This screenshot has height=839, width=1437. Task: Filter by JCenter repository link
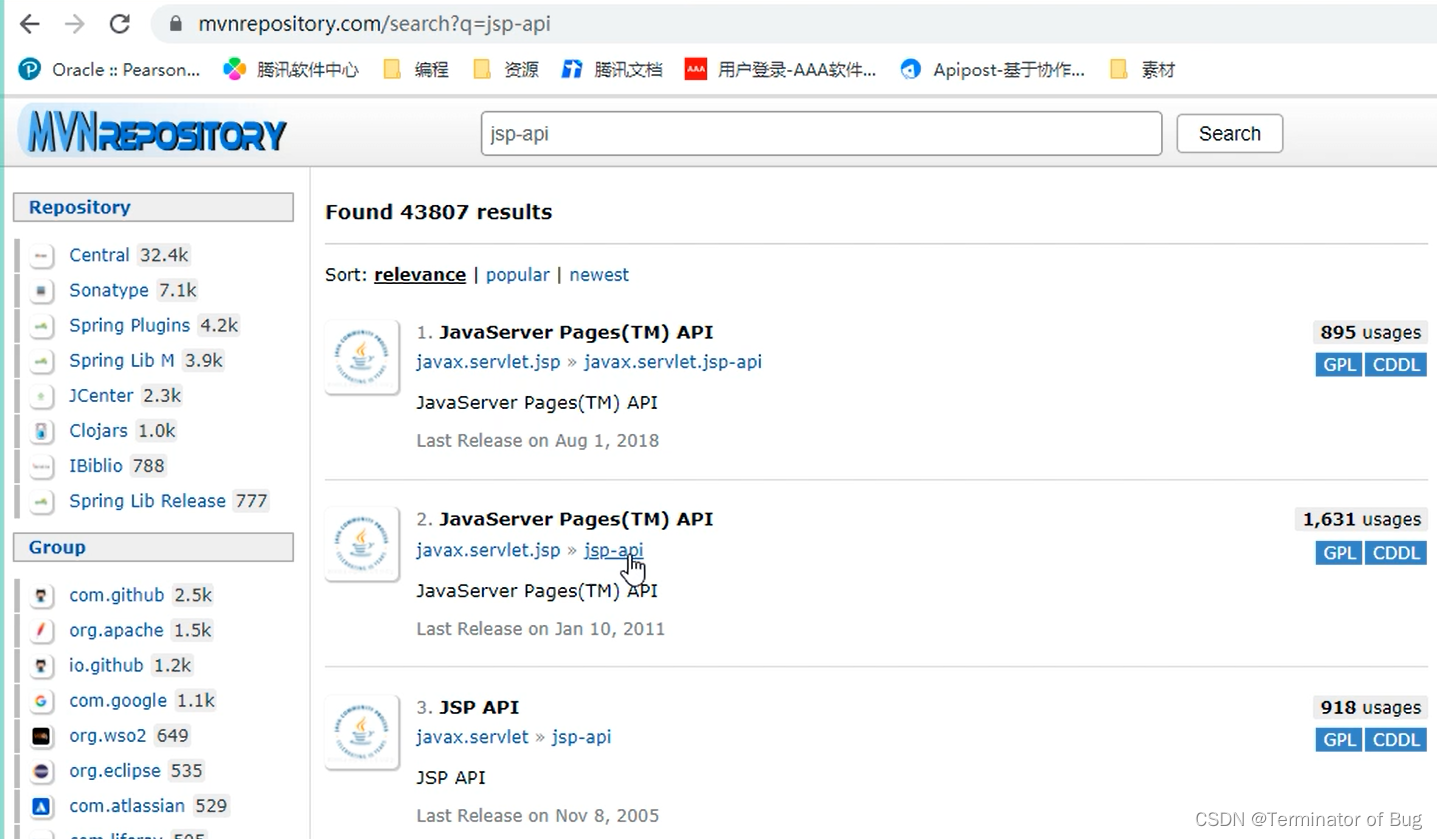pos(101,395)
